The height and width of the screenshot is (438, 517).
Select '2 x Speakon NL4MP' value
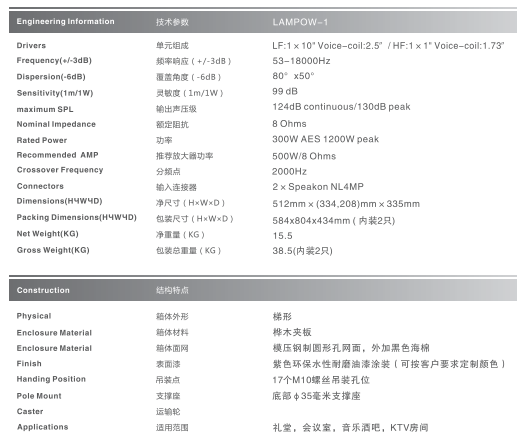pyautogui.click(x=318, y=187)
